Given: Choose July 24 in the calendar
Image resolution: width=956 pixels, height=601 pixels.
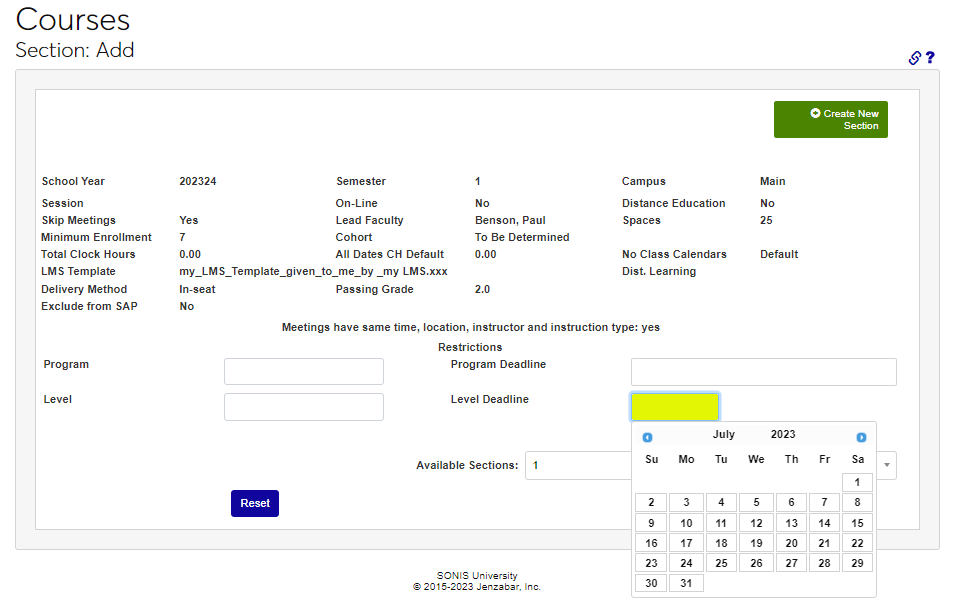Looking at the screenshot, I should (x=686, y=563).
